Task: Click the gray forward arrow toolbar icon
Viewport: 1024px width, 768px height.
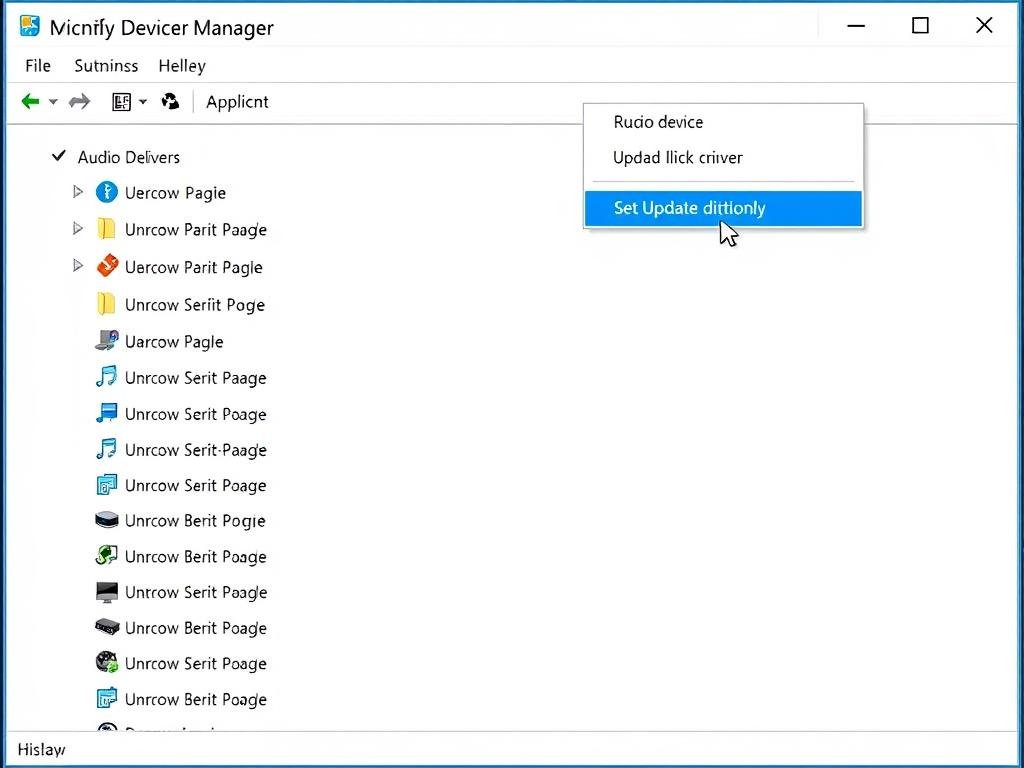Action: coord(79,101)
